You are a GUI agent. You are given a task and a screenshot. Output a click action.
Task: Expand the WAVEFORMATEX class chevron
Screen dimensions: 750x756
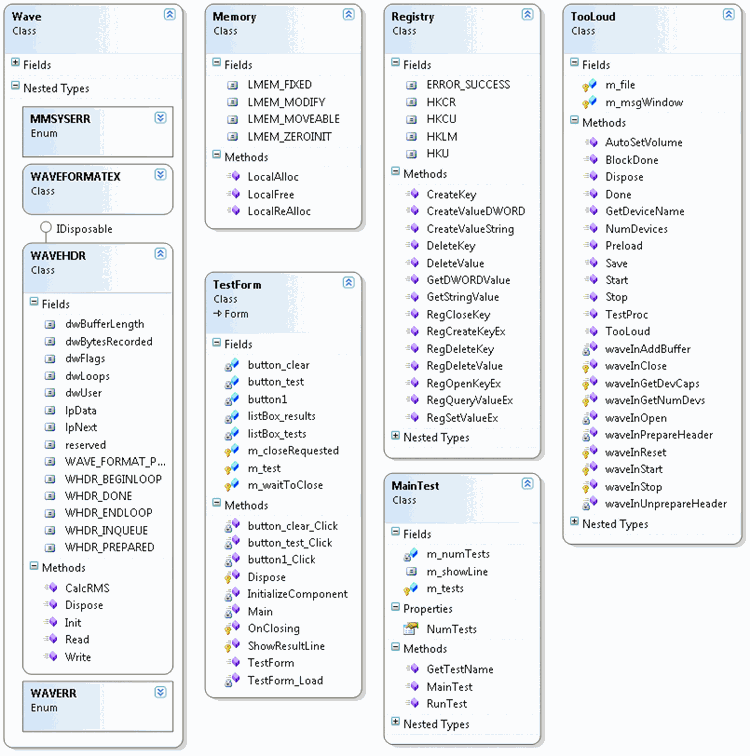click(161, 175)
